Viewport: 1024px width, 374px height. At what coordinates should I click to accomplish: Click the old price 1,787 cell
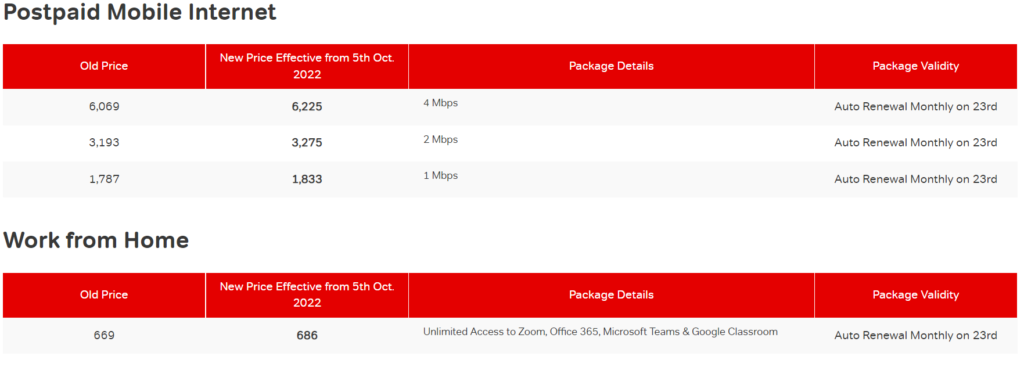[104, 179]
